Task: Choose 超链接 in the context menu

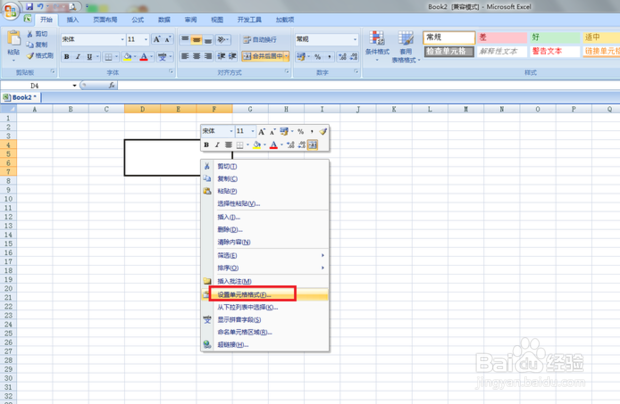Action: pos(265,345)
